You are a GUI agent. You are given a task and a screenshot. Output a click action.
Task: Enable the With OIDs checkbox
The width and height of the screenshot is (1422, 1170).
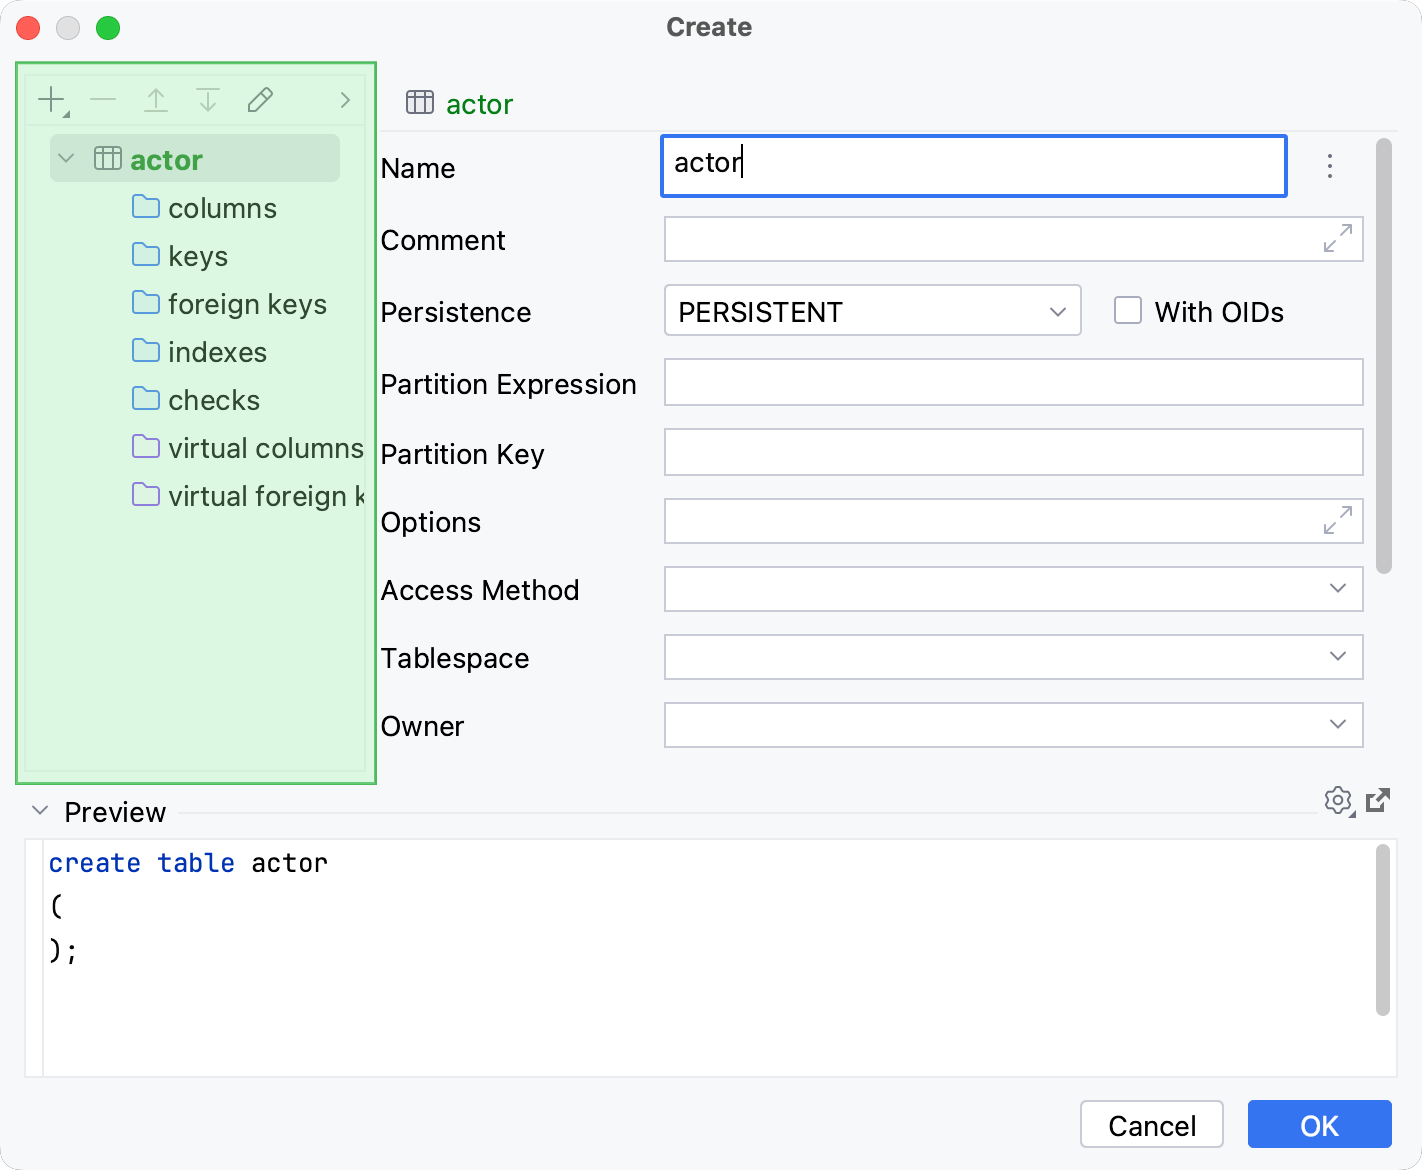pyautogui.click(x=1128, y=310)
